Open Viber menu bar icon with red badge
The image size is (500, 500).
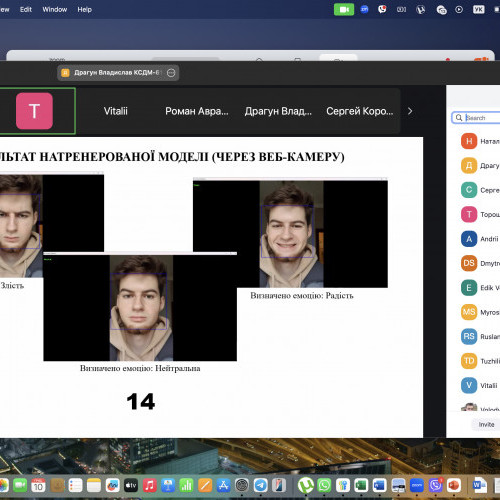point(382,9)
